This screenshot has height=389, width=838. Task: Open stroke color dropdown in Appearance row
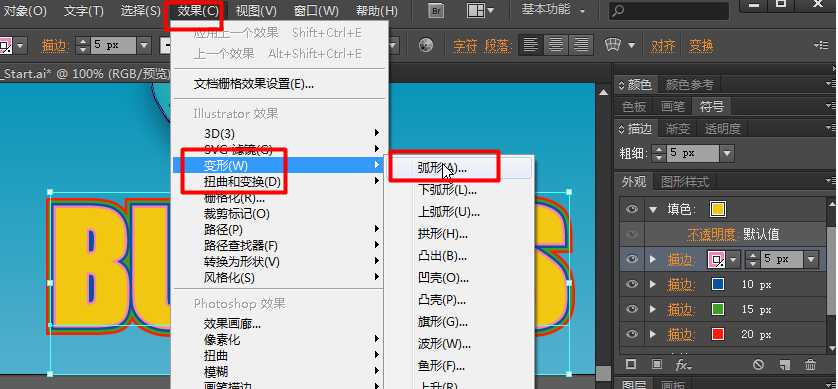733,259
